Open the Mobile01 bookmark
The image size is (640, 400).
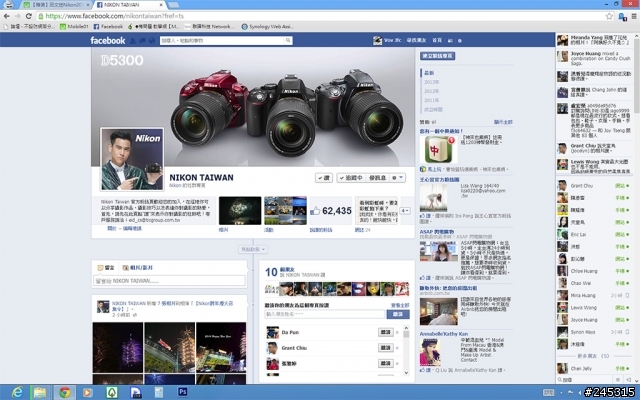pos(74,27)
